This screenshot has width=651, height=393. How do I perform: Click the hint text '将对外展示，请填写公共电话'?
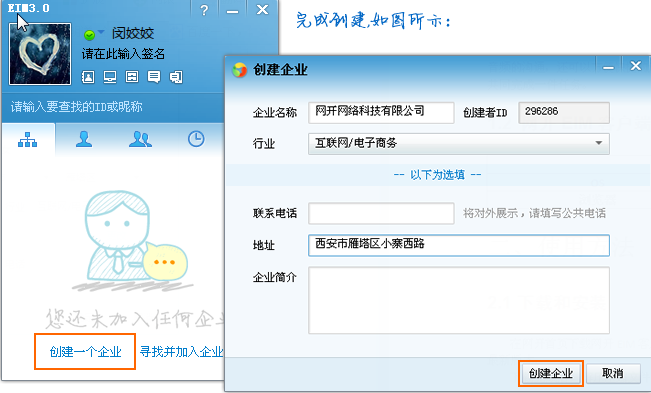pos(534,213)
